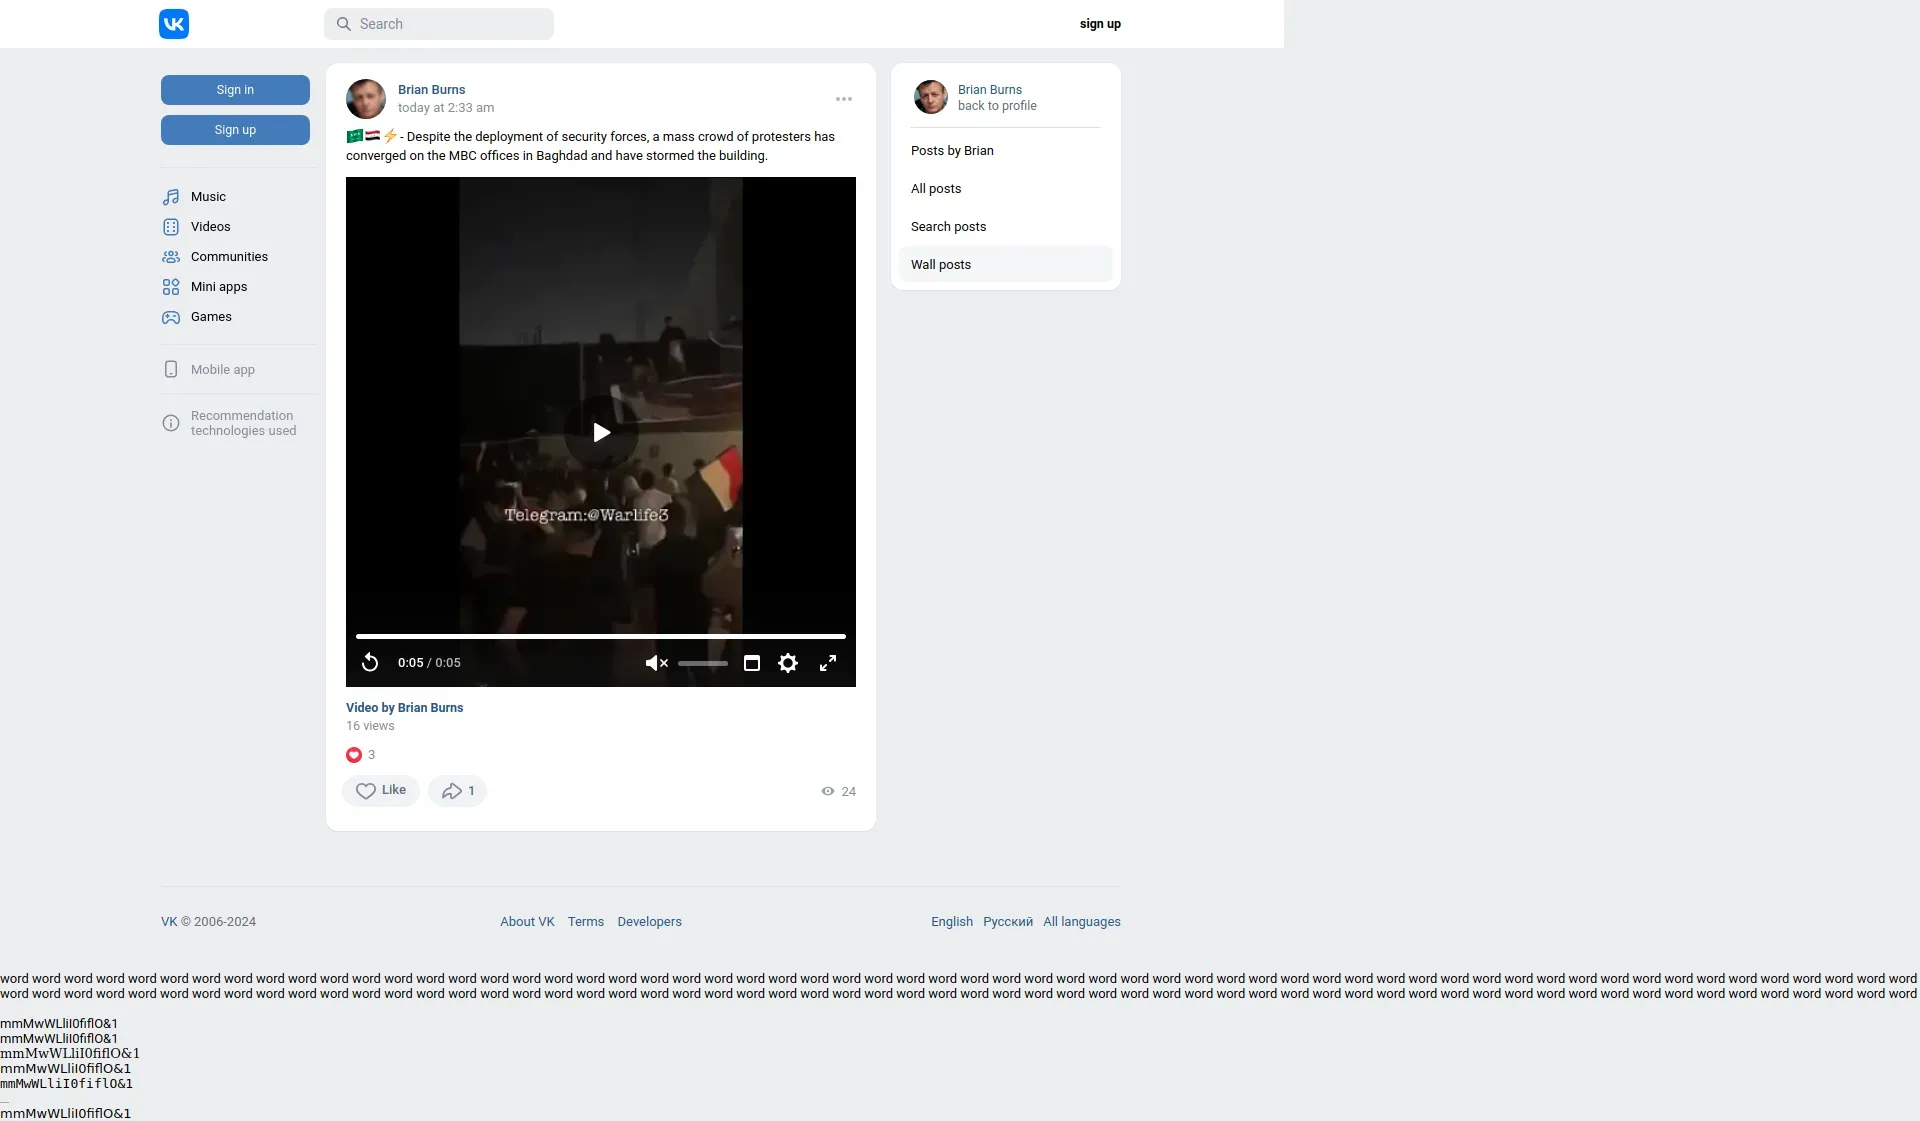
Task: Open the All languages link
Action: tap(1082, 922)
